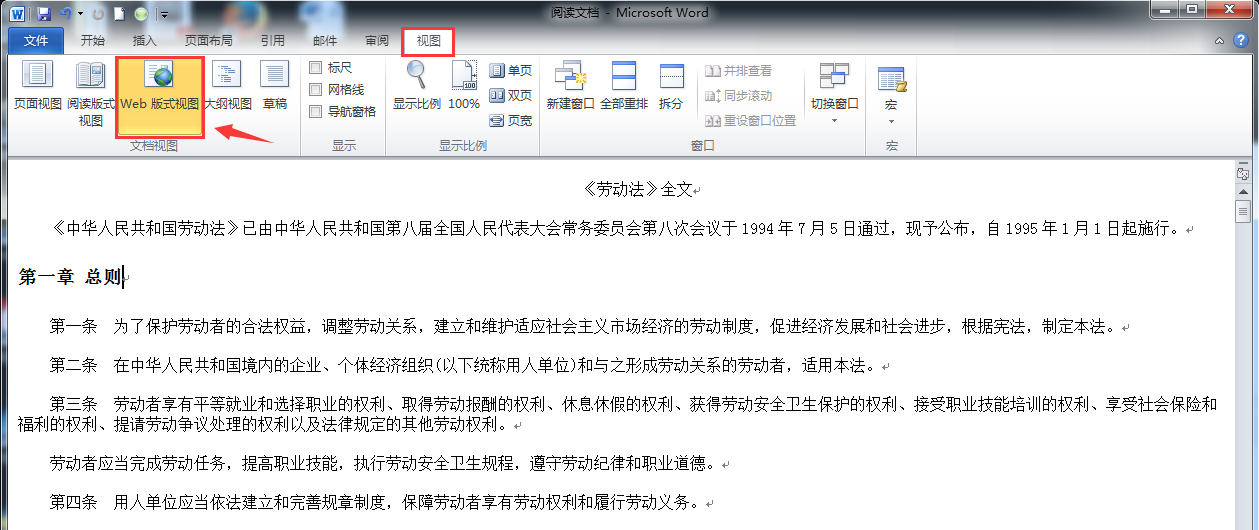Open the References tab (引用)

pyautogui.click(x=272, y=41)
